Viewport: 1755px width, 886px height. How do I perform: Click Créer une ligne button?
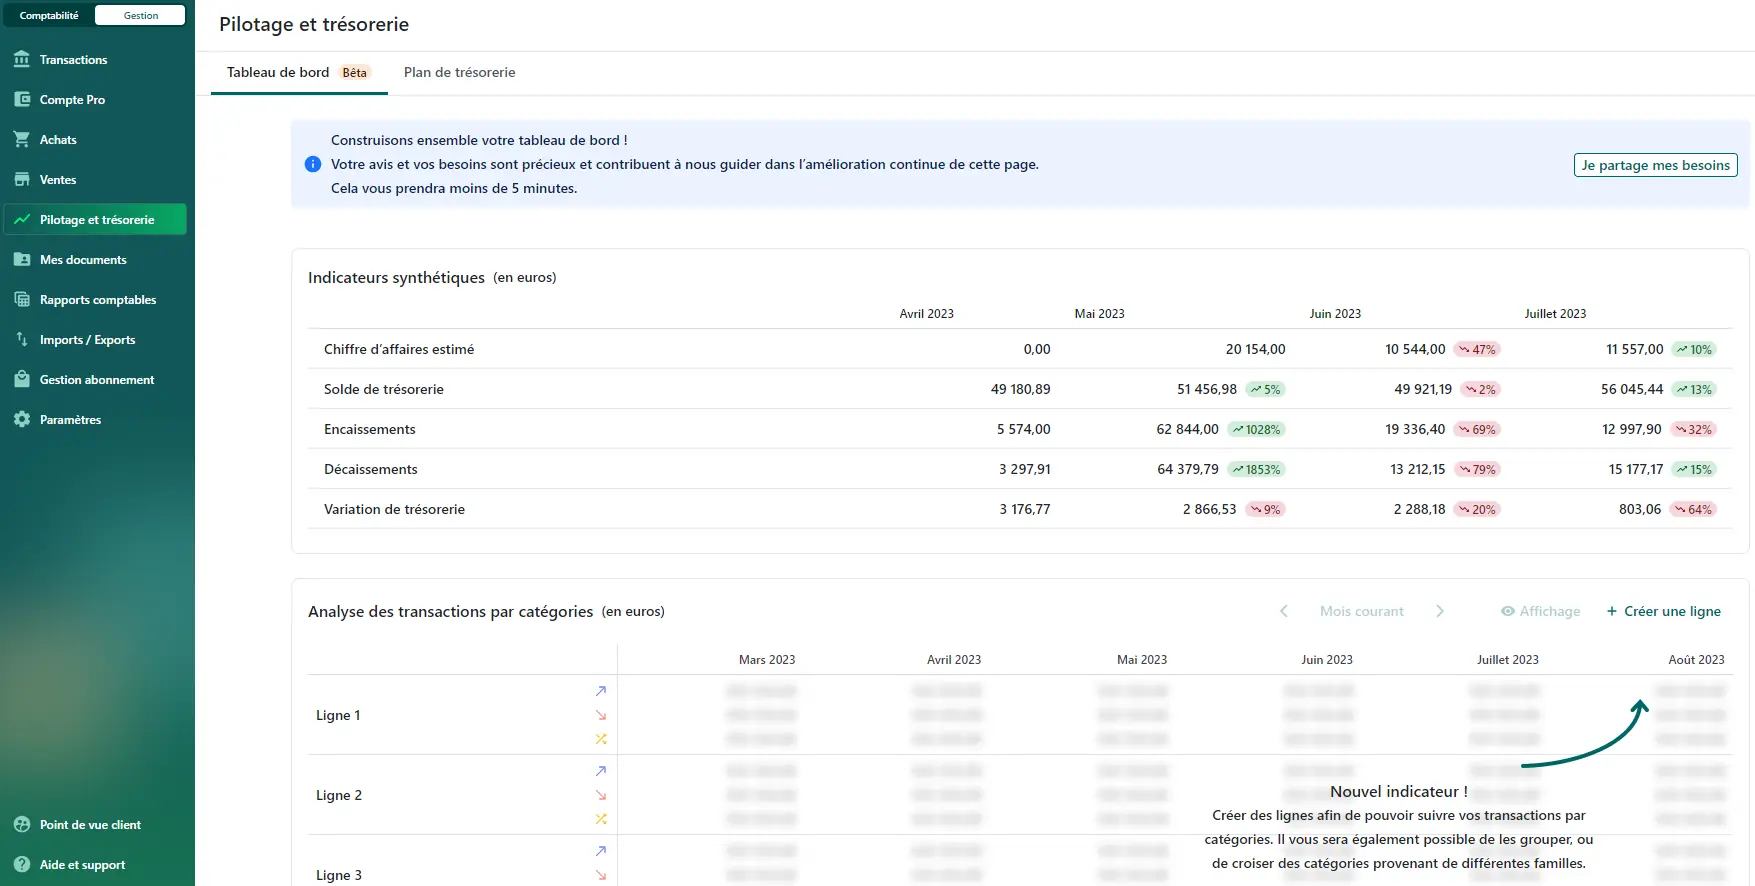(1664, 611)
